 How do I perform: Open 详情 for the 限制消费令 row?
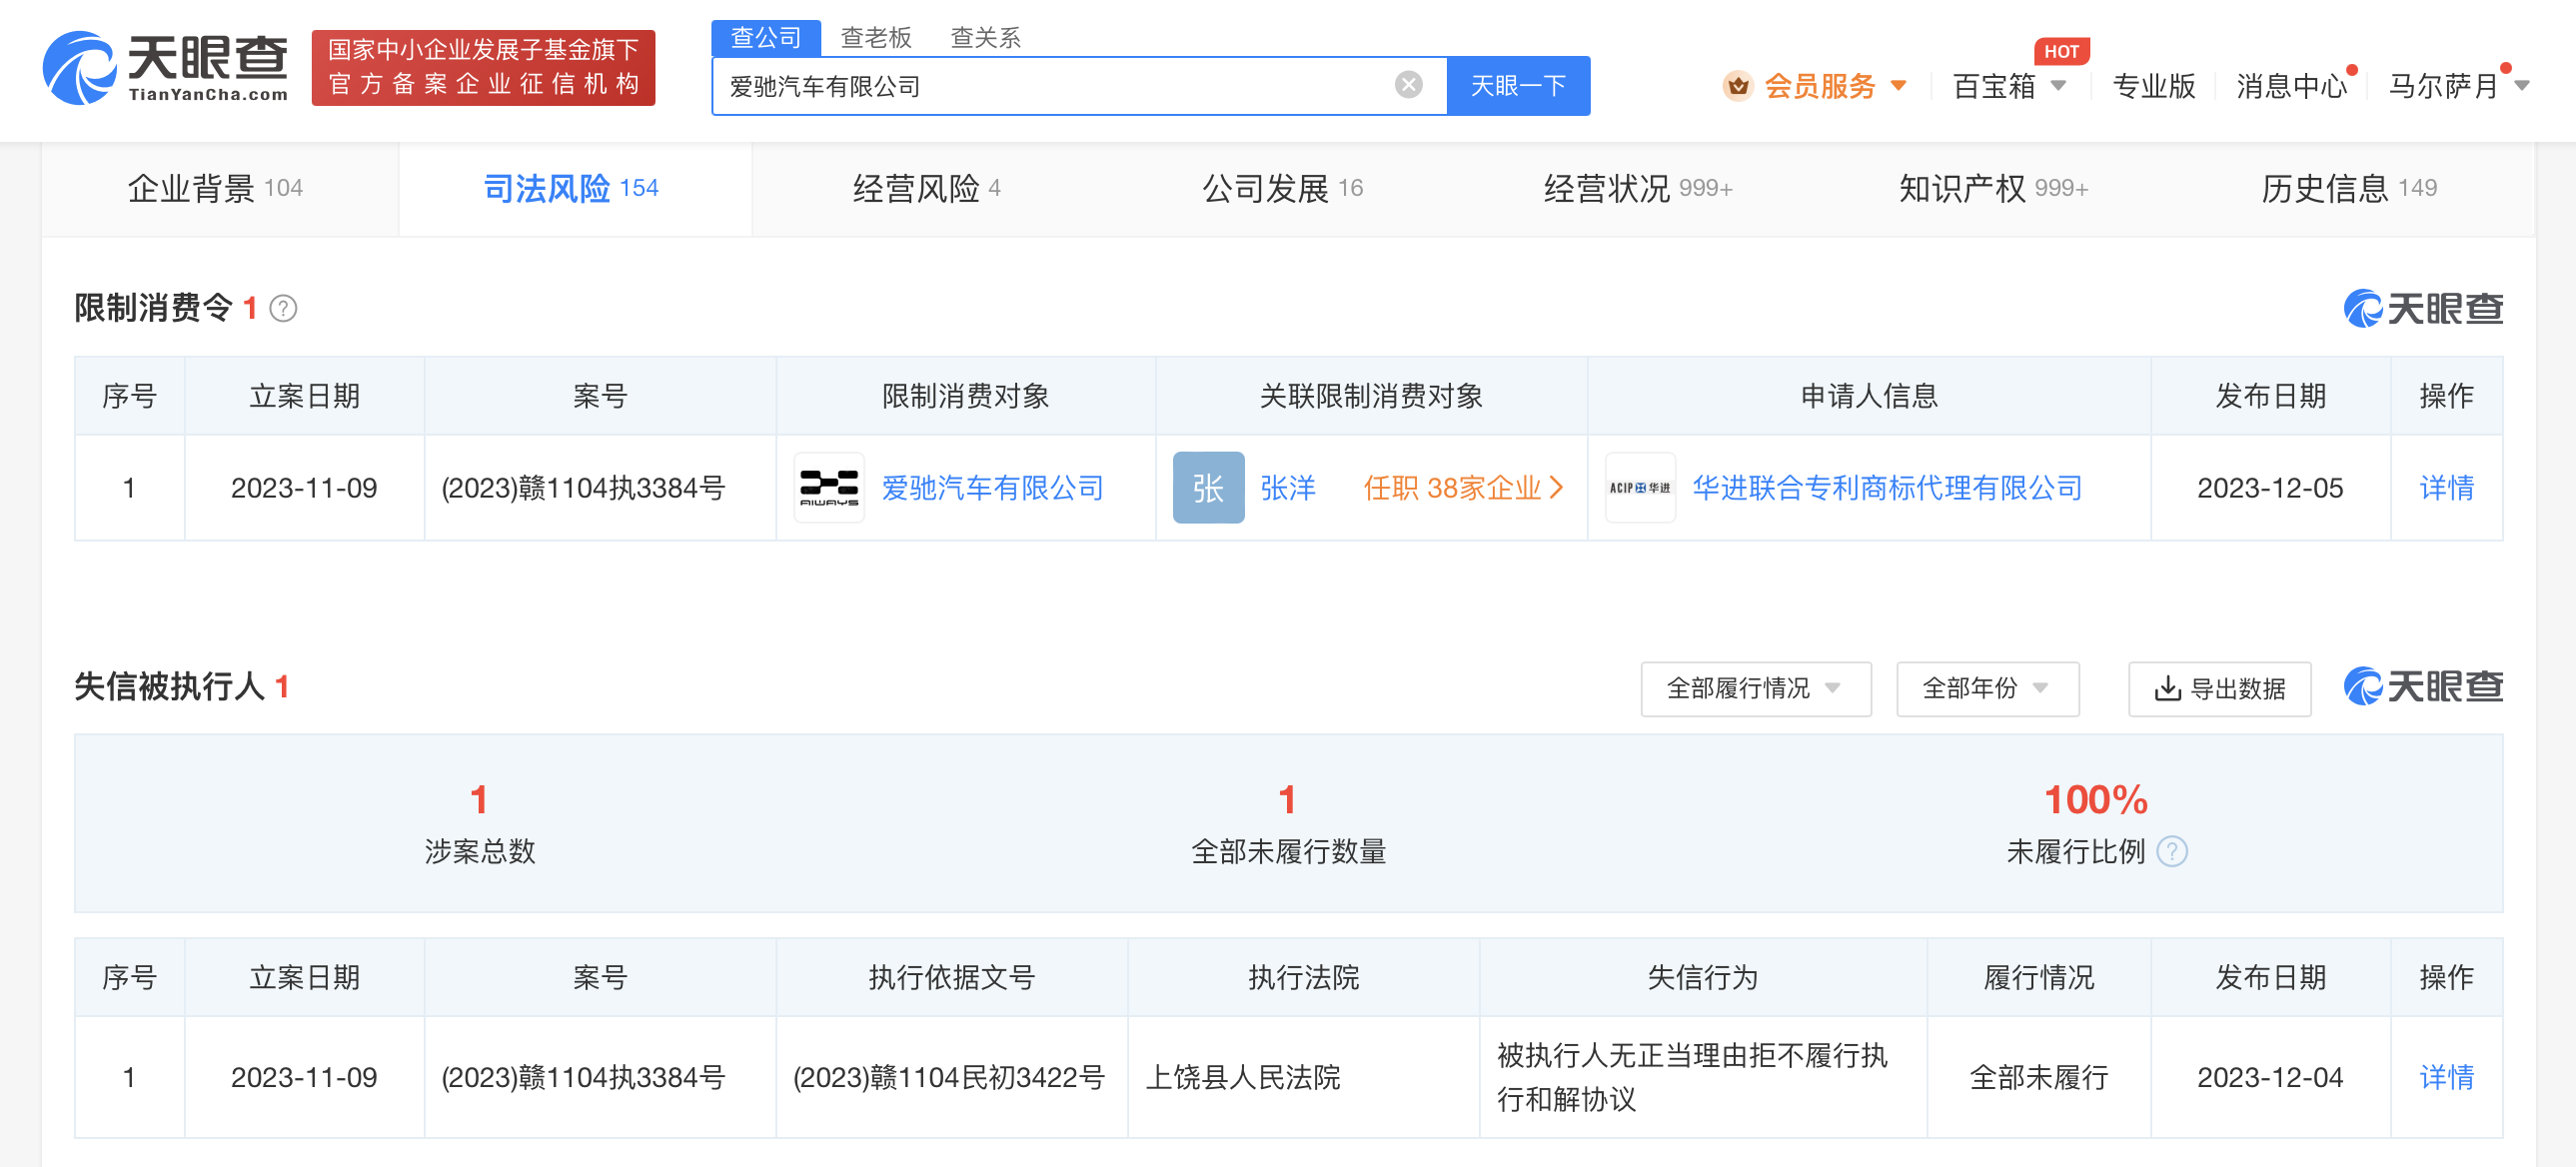click(2446, 487)
